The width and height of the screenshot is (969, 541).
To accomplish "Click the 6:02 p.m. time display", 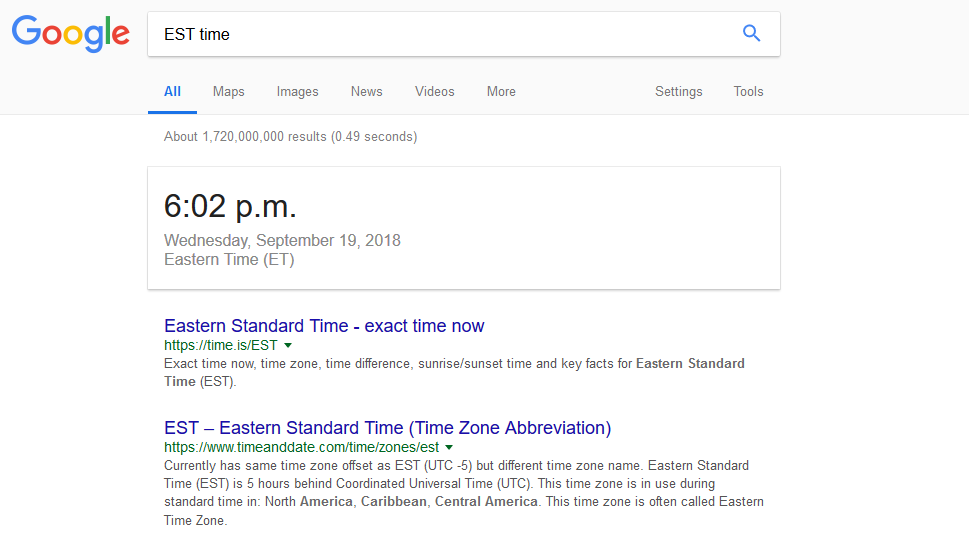I will click(x=230, y=207).
